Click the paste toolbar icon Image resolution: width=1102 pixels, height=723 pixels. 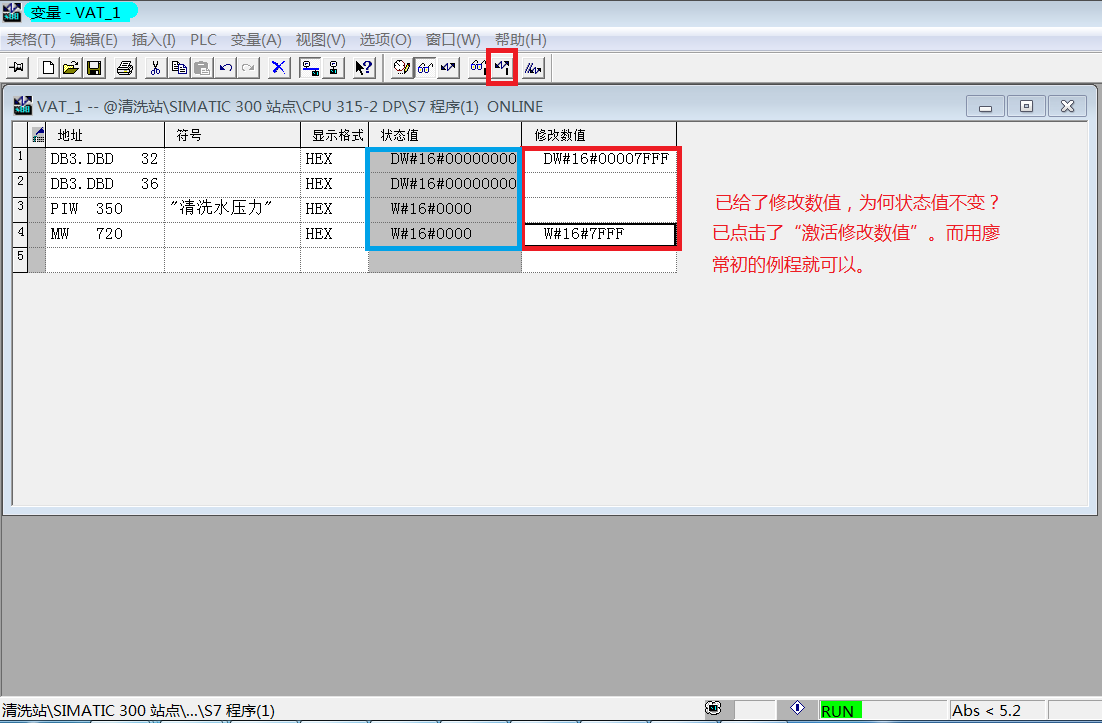click(202, 68)
